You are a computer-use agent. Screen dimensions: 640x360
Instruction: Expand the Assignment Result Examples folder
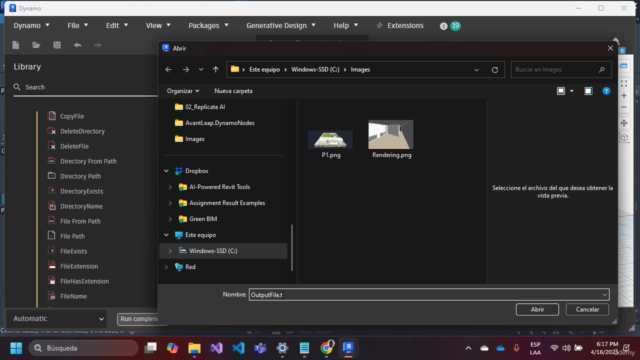pyautogui.click(x=170, y=203)
